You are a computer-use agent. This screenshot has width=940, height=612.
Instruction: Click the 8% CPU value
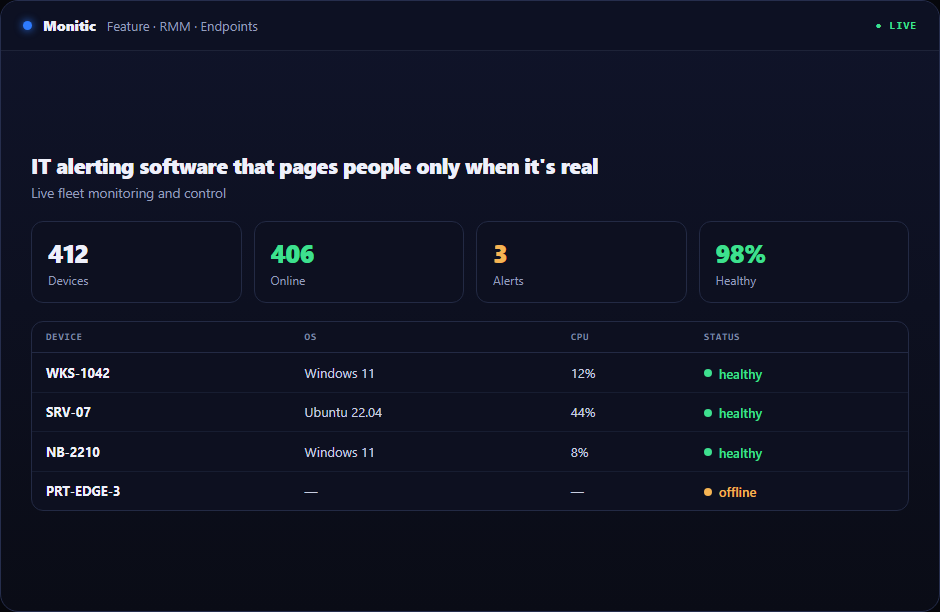[x=580, y=453]
